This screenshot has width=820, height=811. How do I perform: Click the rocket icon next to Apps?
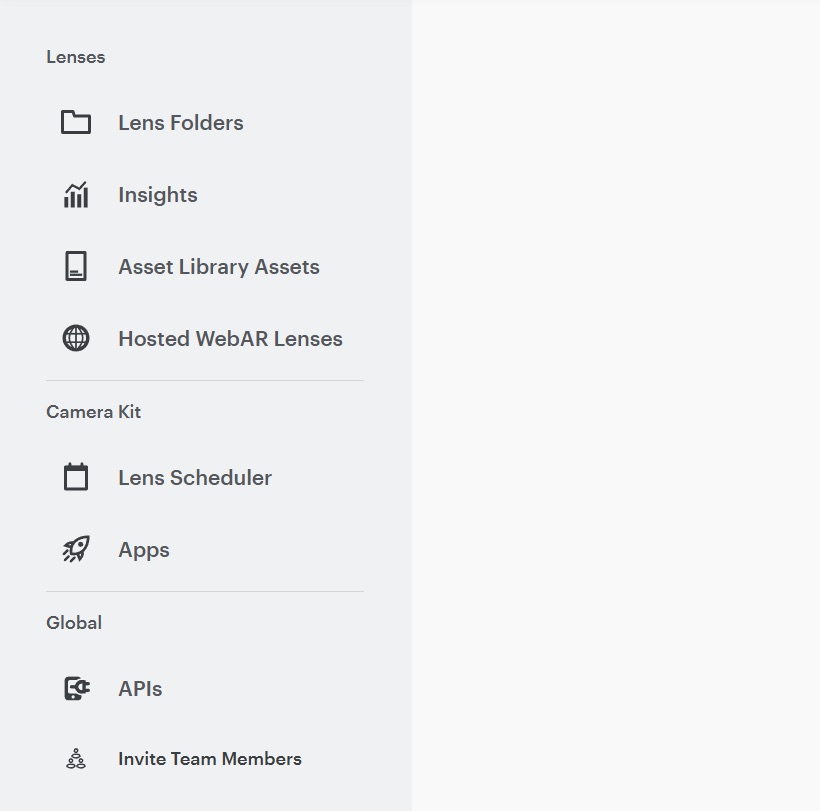[76, 549]
